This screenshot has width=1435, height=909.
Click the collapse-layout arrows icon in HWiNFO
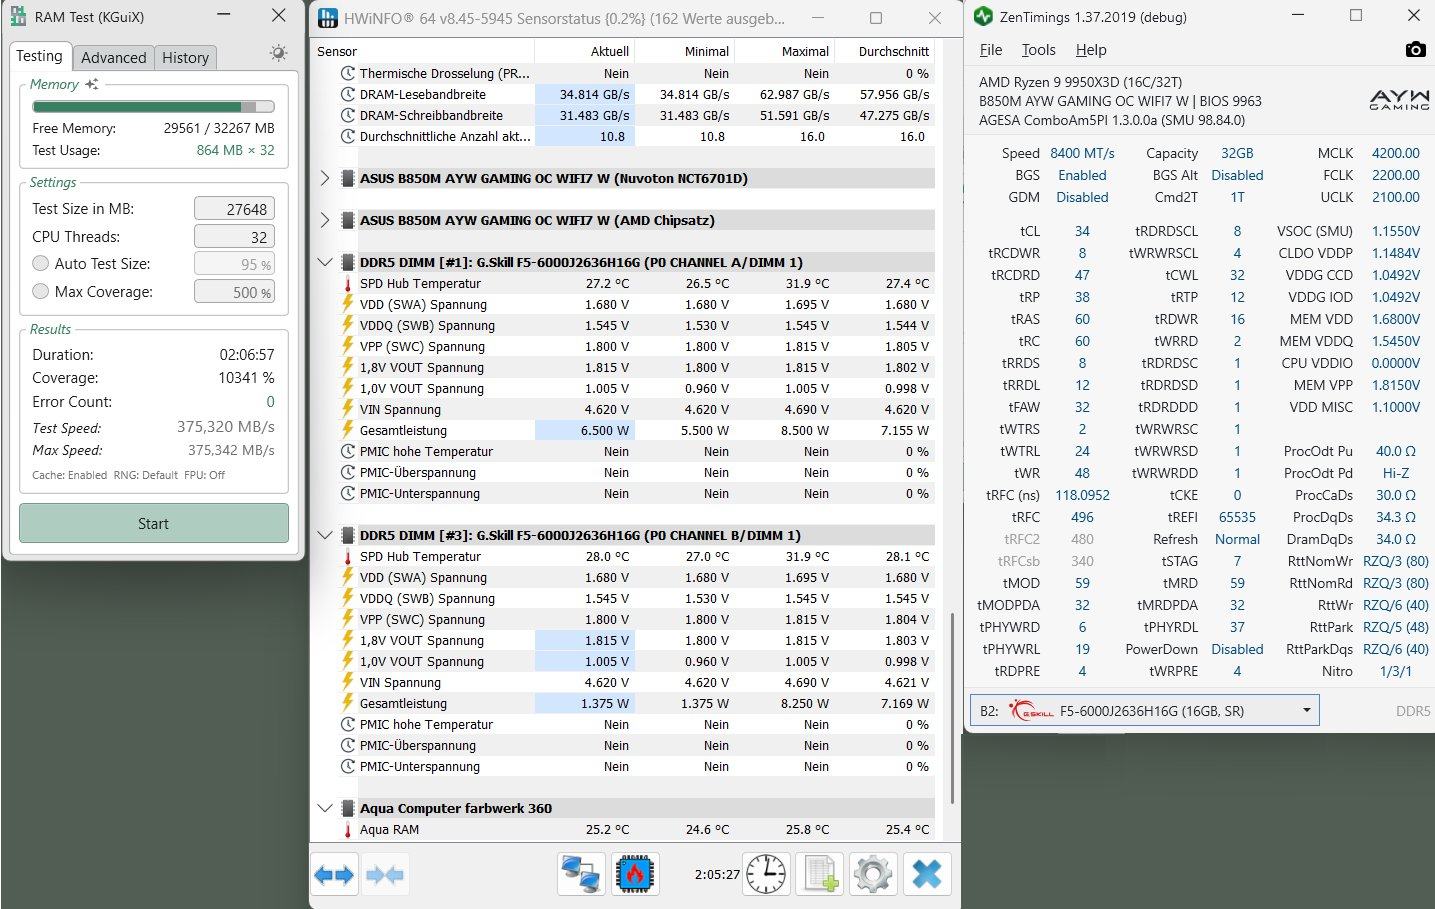tap(385, 875)
